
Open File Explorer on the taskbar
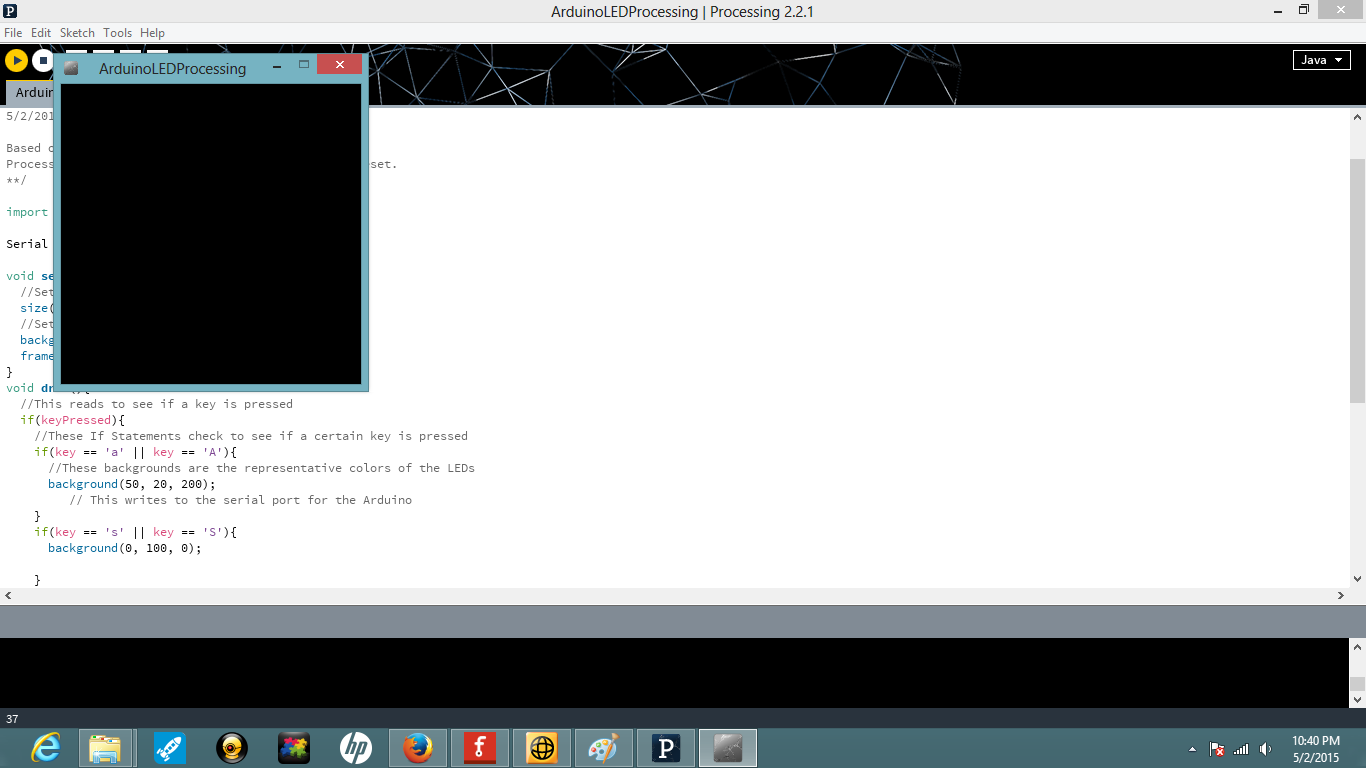click(x=106, y=748)
